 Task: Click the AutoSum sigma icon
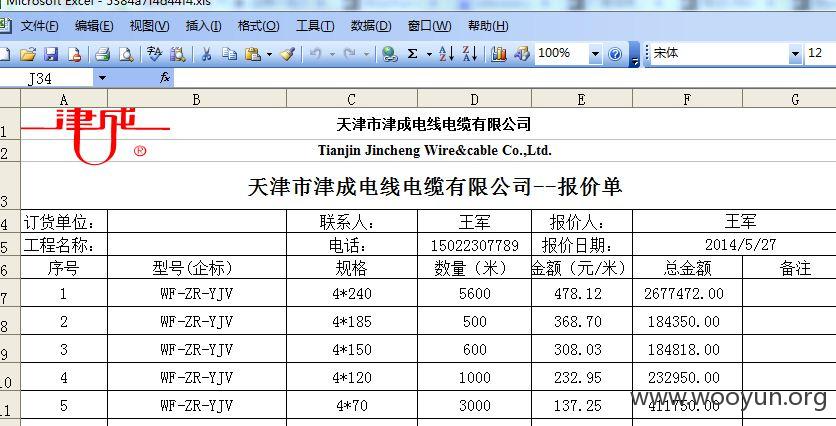412,54
